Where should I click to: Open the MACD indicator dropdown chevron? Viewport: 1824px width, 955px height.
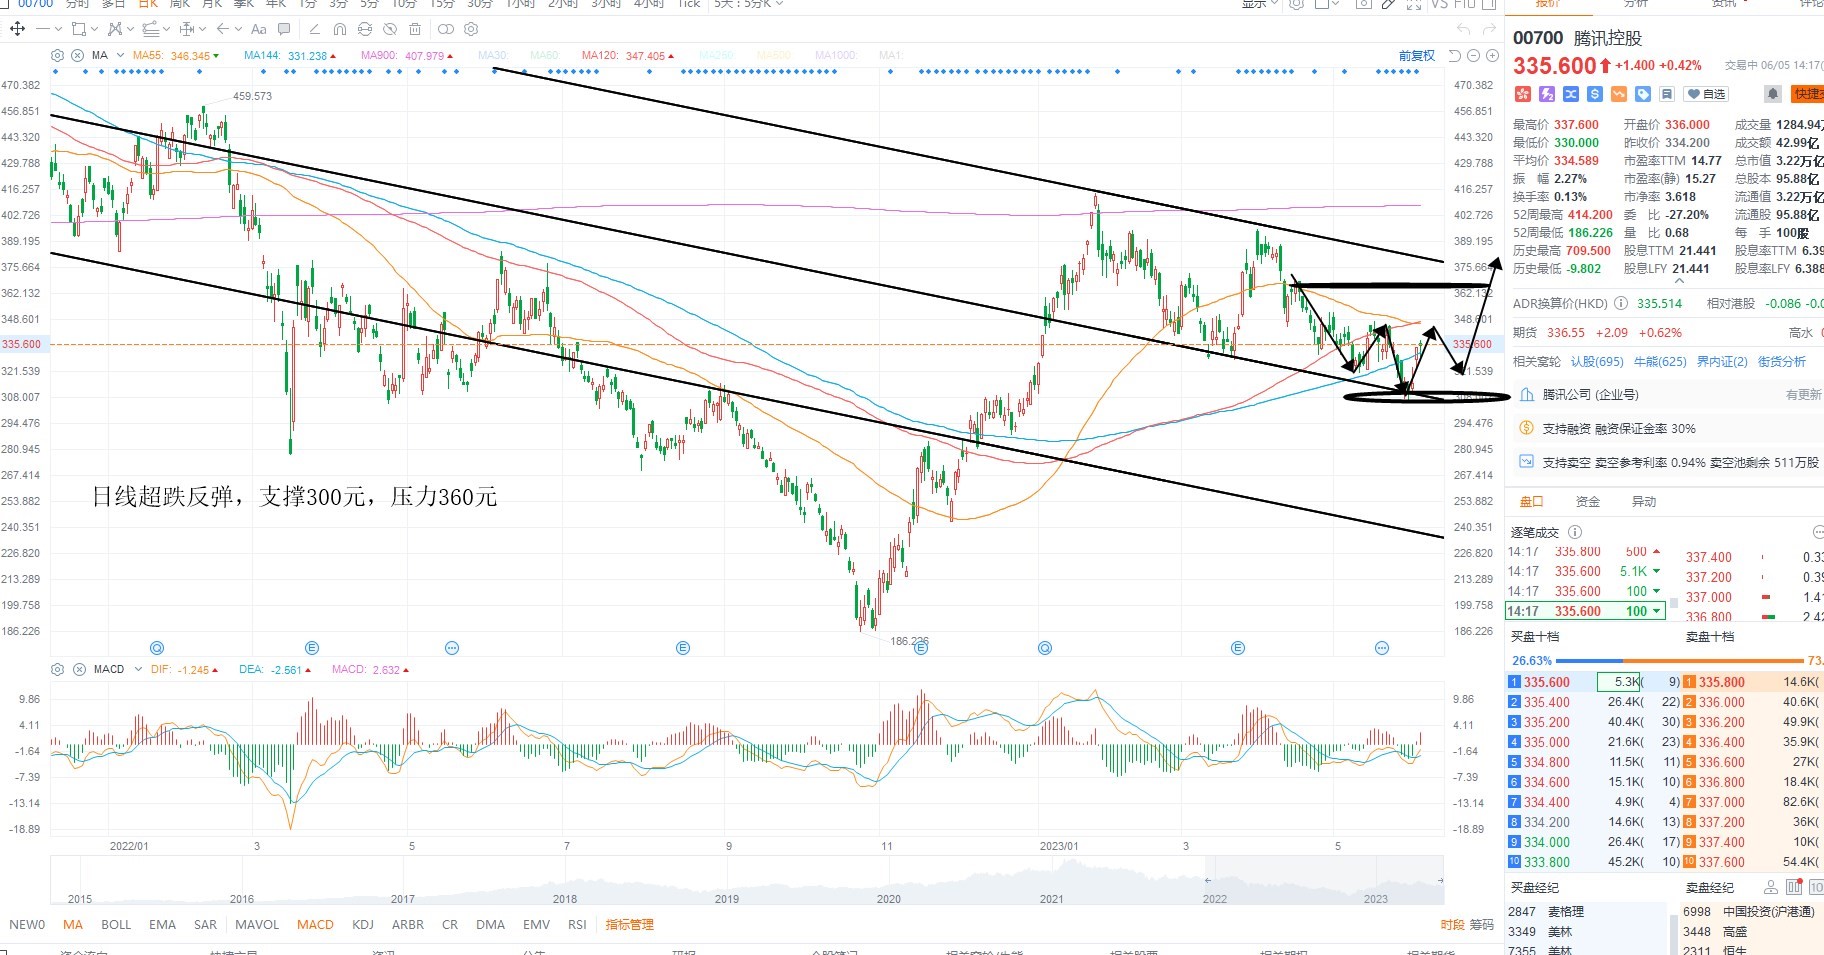coord(138,669)
